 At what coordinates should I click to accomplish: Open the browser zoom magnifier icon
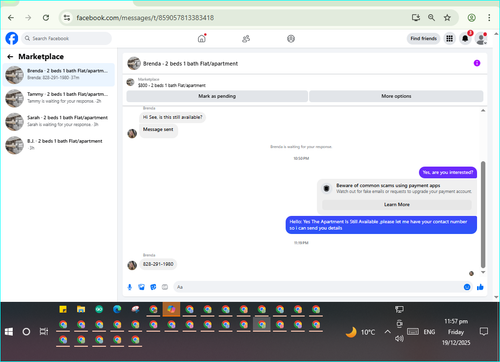[431, 18]
